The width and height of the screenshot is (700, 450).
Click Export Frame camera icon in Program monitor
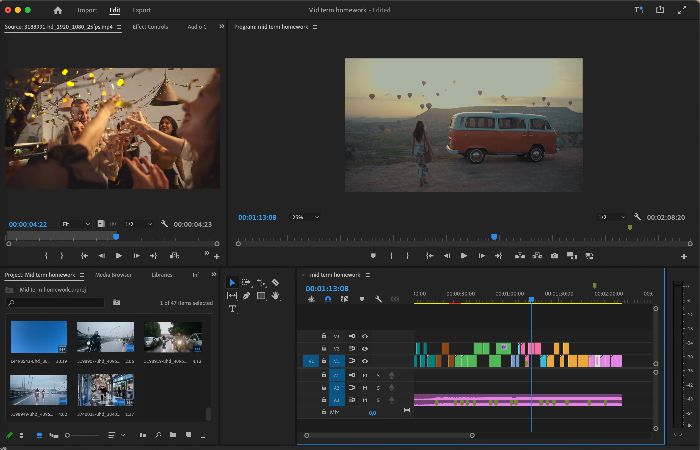554,256
